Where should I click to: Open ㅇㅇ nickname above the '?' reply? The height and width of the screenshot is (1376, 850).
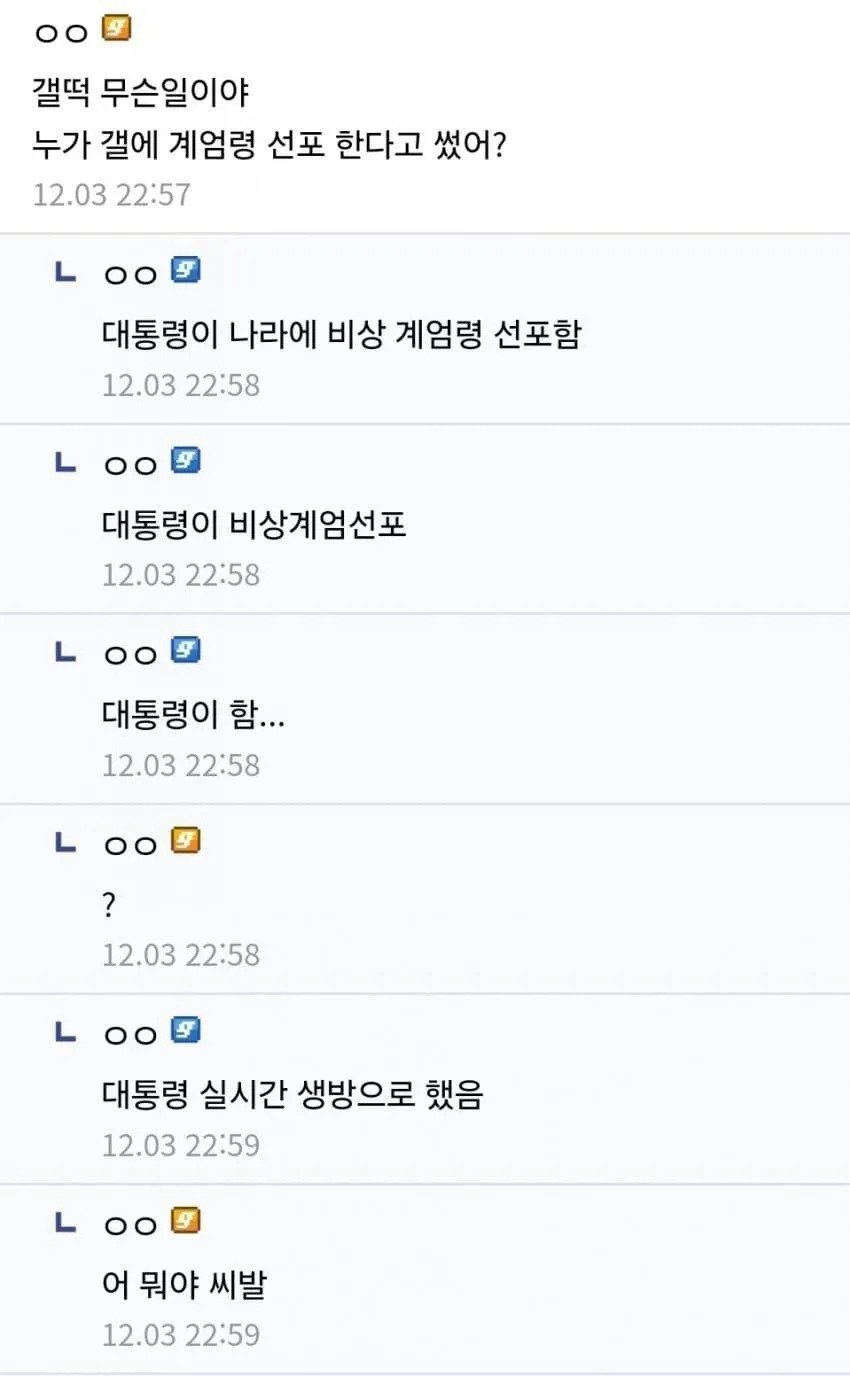[131, 844]
